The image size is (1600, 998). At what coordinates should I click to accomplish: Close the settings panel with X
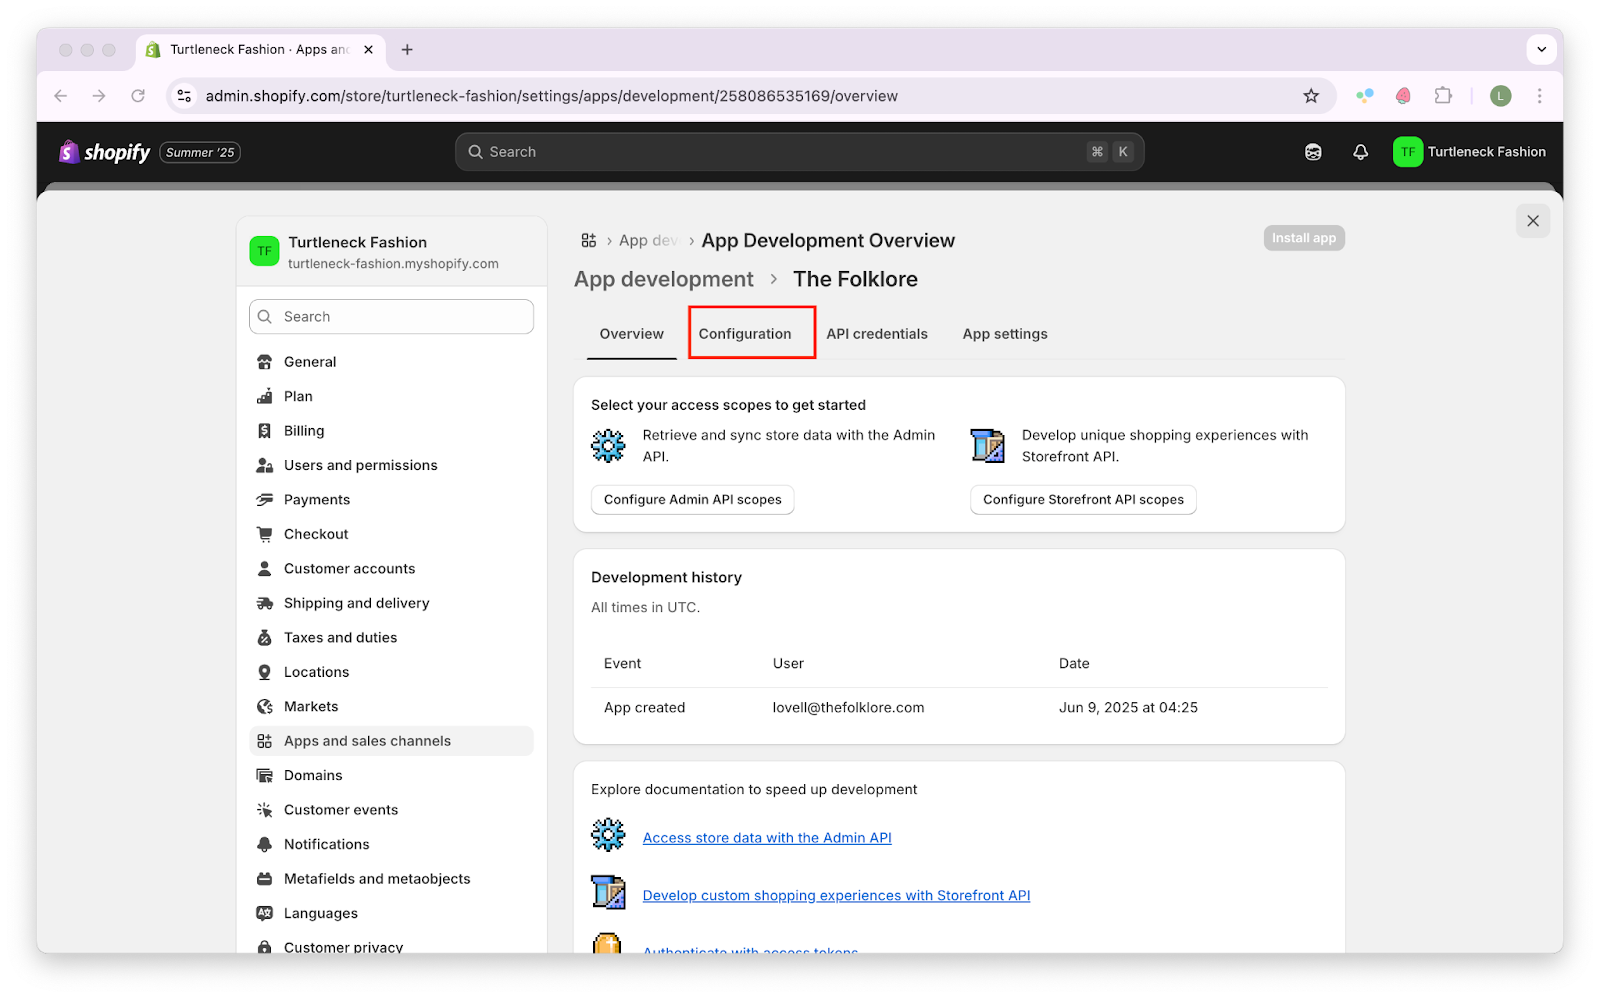(x=1532, y=221)
